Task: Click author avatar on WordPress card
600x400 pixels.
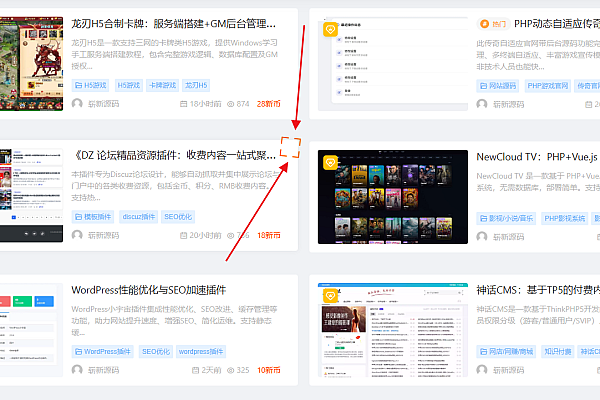Action: tap(77, 370)
